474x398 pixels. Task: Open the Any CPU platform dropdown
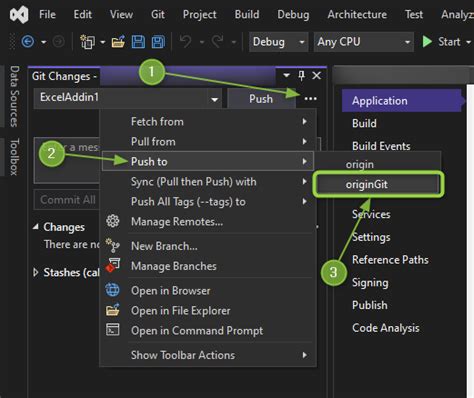coord(364,42)
